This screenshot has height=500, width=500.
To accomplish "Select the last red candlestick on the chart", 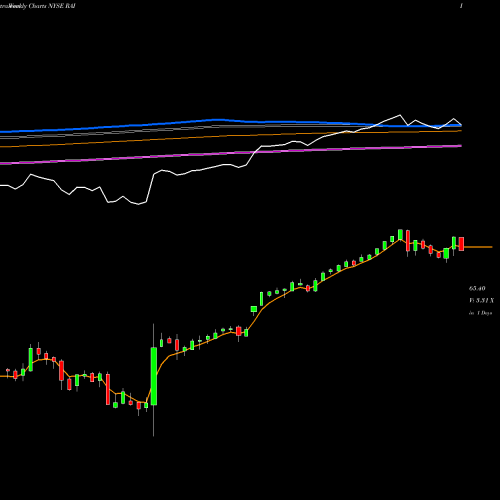I will click(461, 244).
